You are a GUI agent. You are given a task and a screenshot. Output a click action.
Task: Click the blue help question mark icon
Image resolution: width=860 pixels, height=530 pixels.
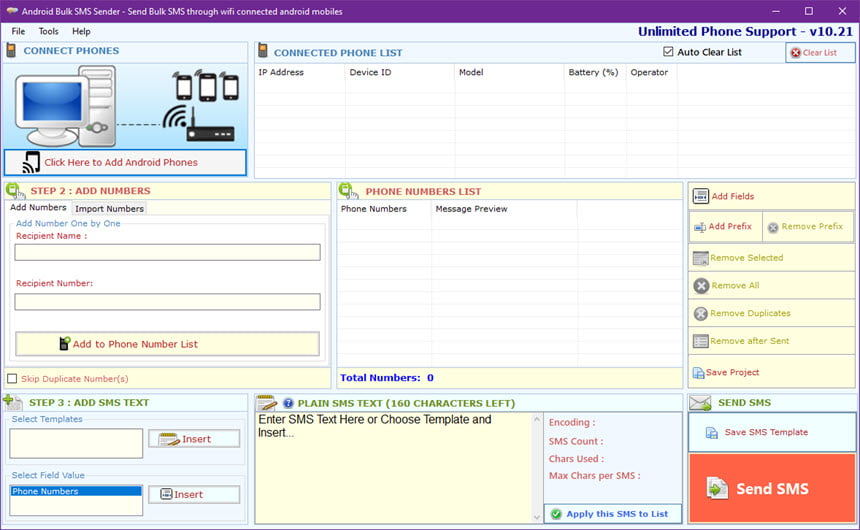288,403
